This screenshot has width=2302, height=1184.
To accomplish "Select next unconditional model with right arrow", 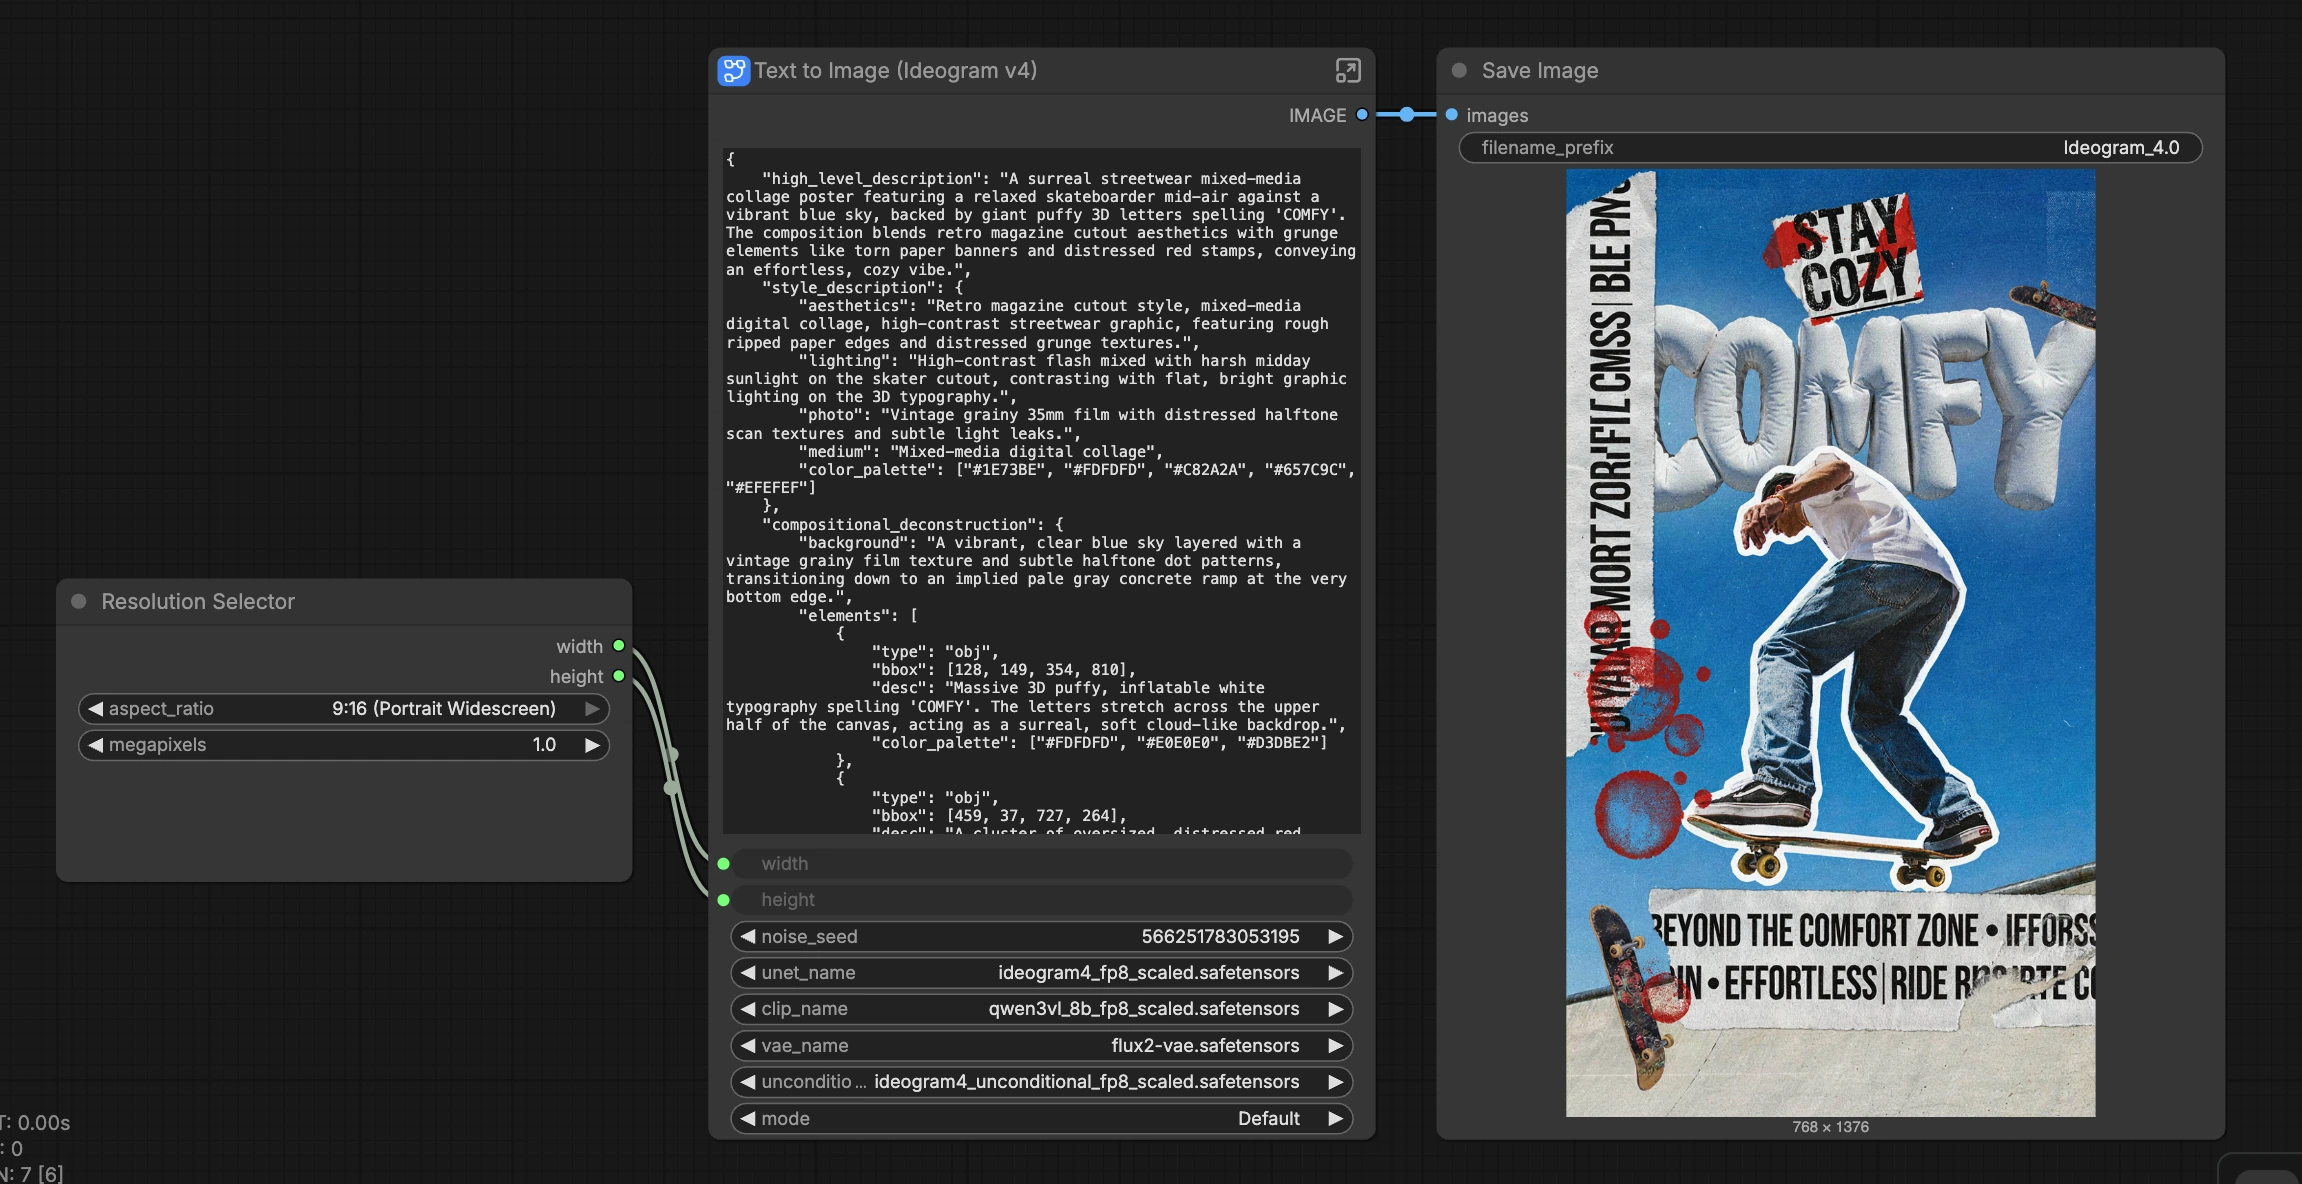I will pos(1335,1082).
